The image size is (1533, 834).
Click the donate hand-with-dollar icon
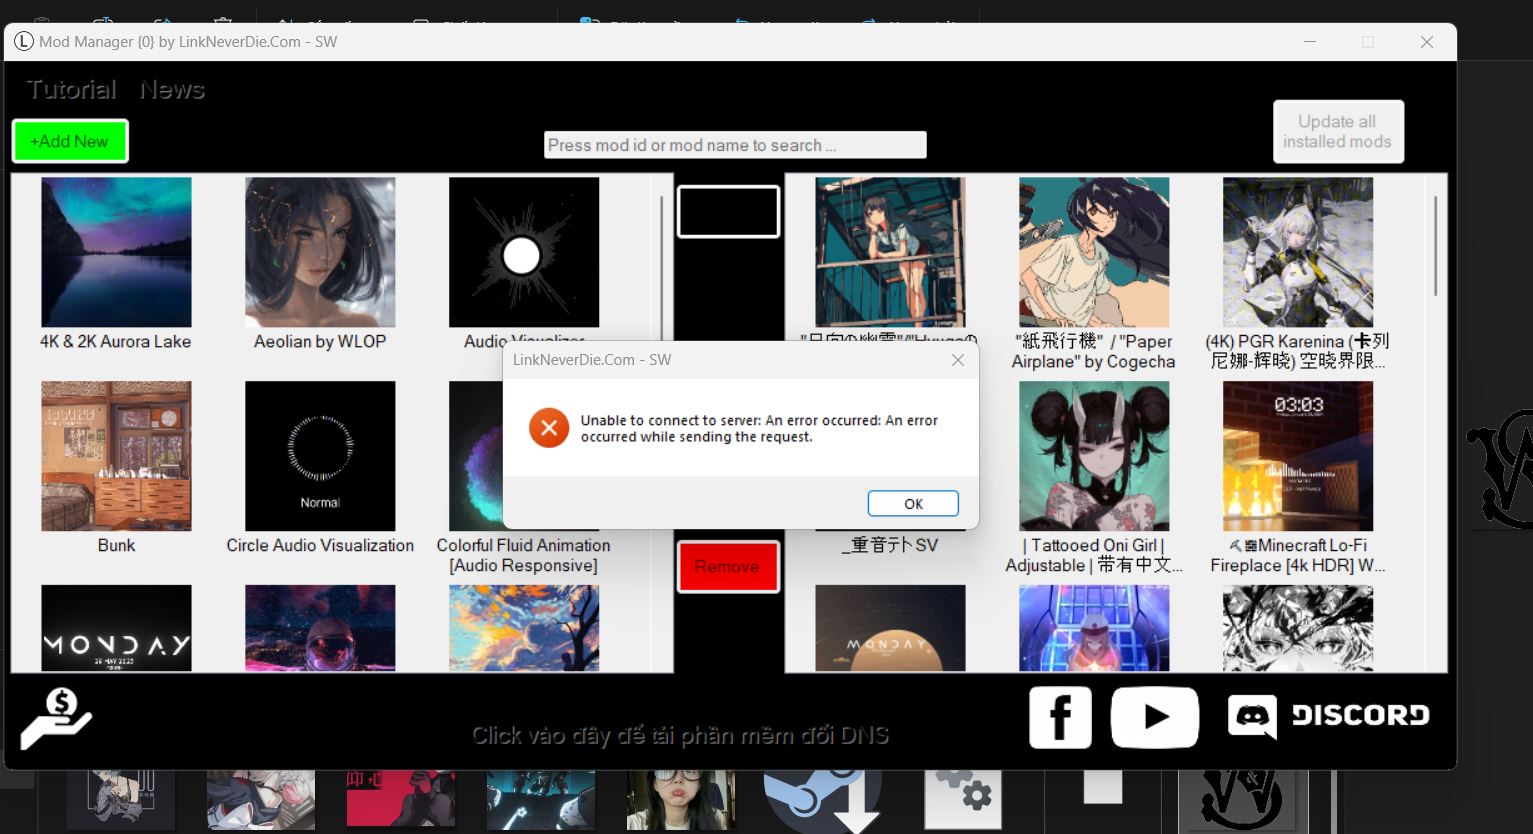(x=56, y=718)
